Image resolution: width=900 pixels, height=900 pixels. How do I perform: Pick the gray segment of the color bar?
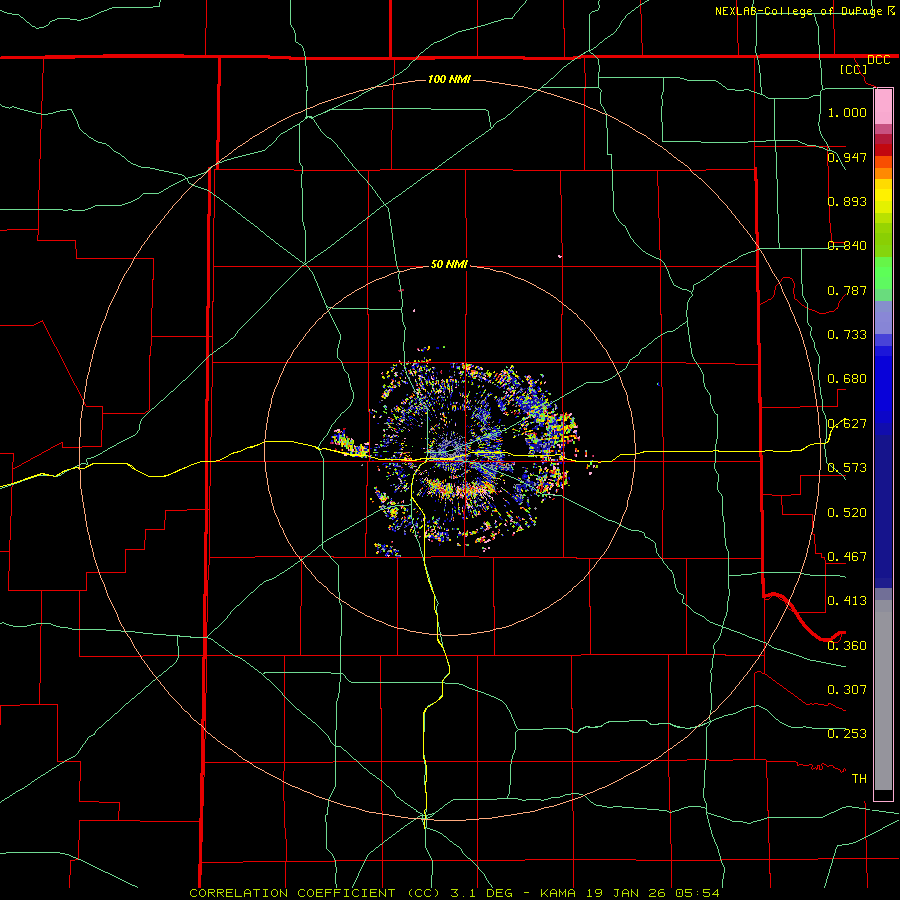click(x=883, y=695)
